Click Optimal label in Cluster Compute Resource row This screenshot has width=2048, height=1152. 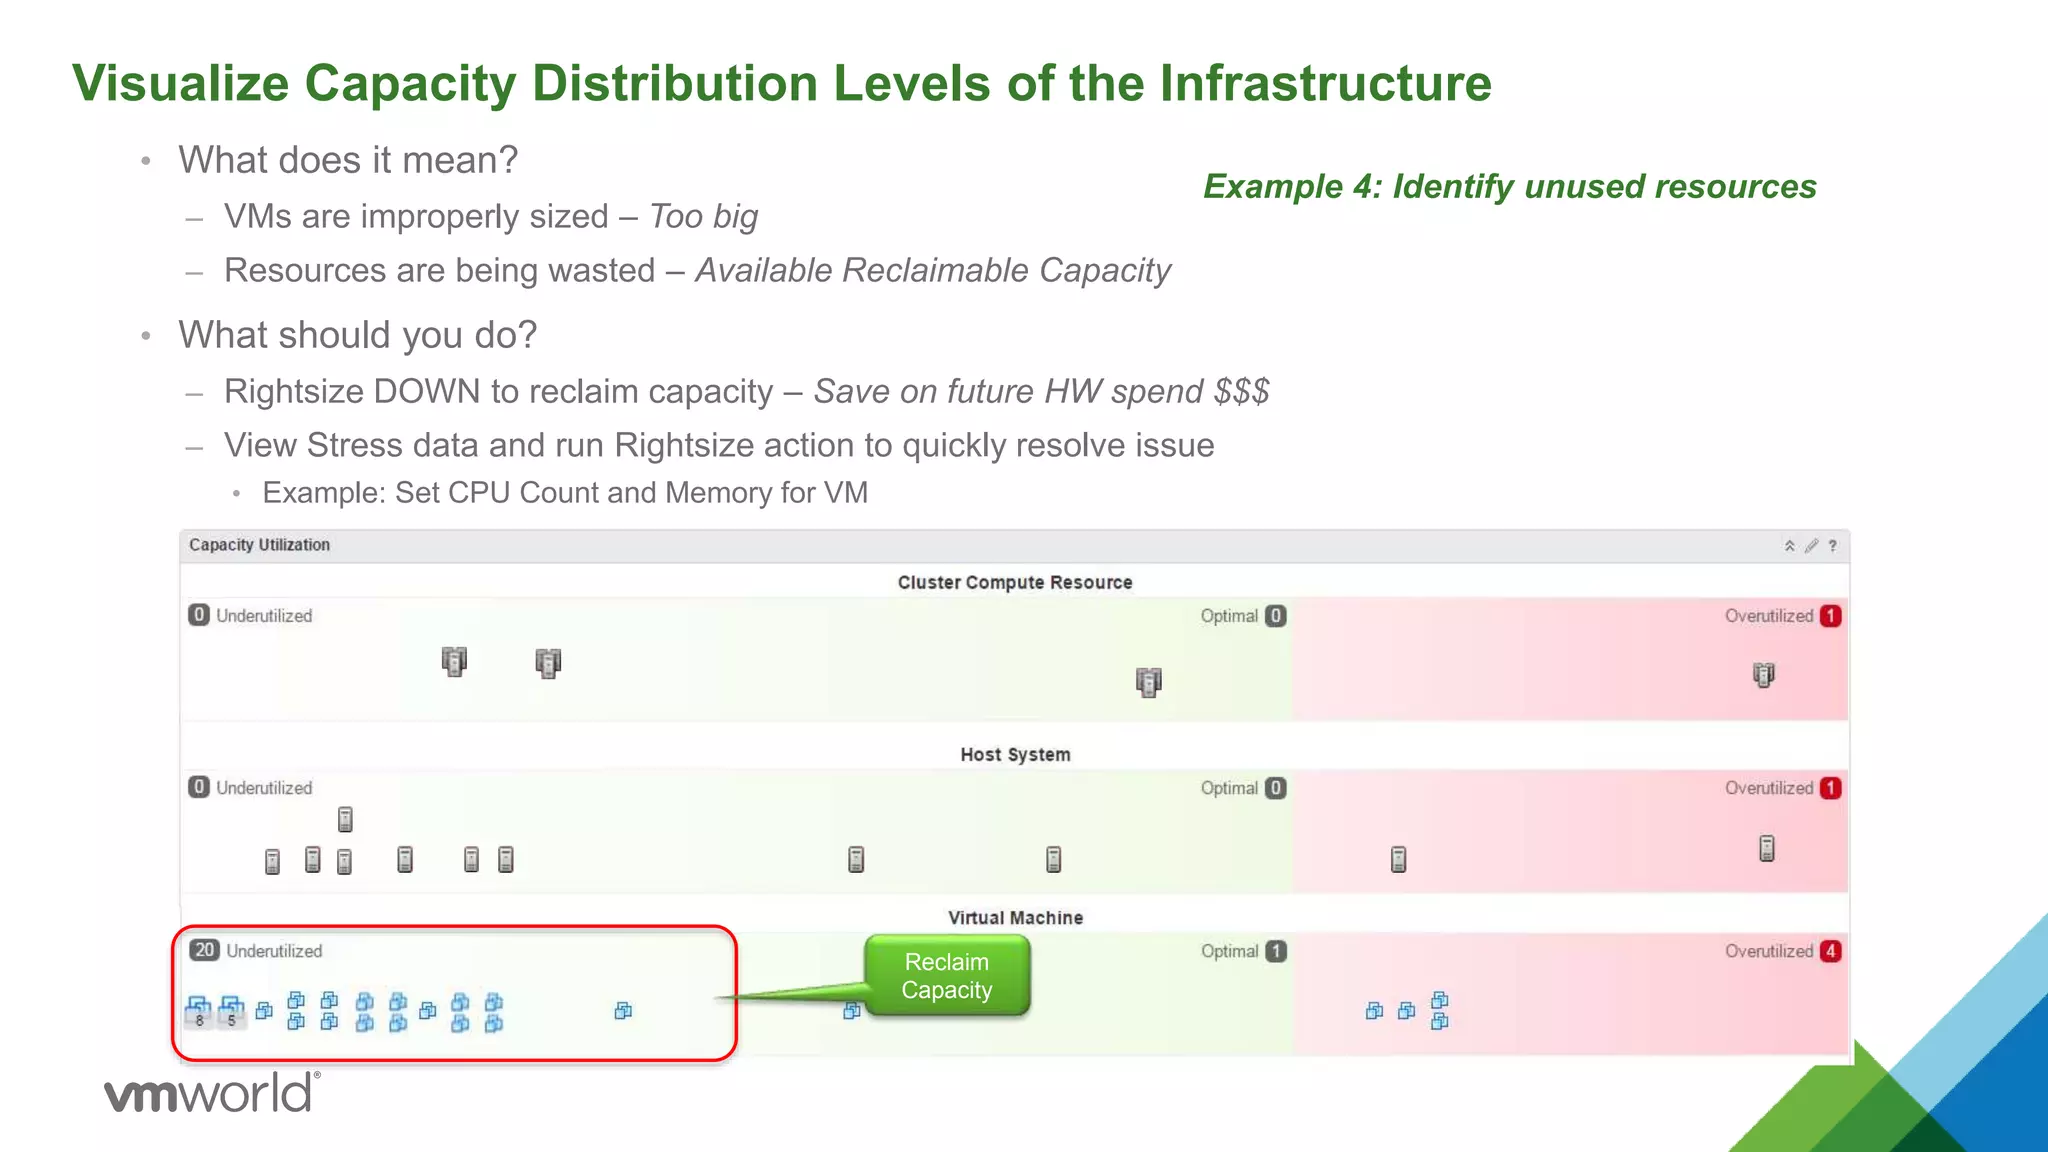point(1229,616)
